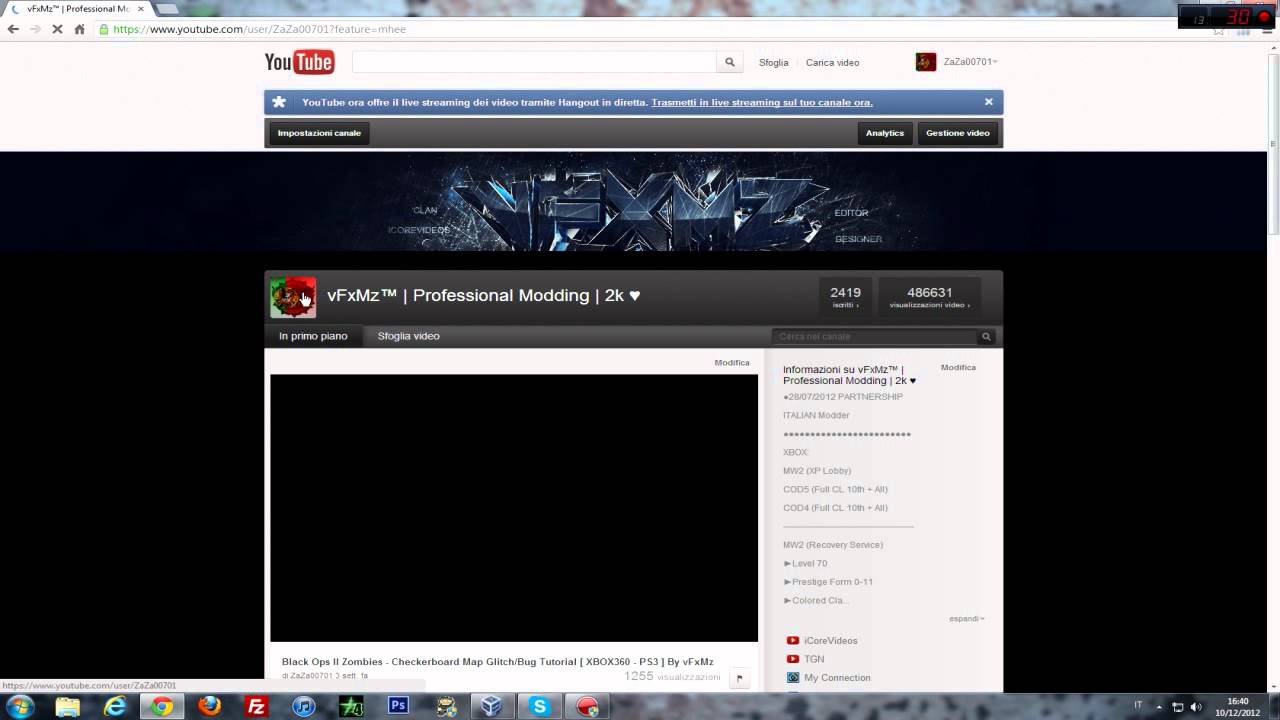
Task: Click the 2419 iscritti counter
Action: (x=845, y=297)
